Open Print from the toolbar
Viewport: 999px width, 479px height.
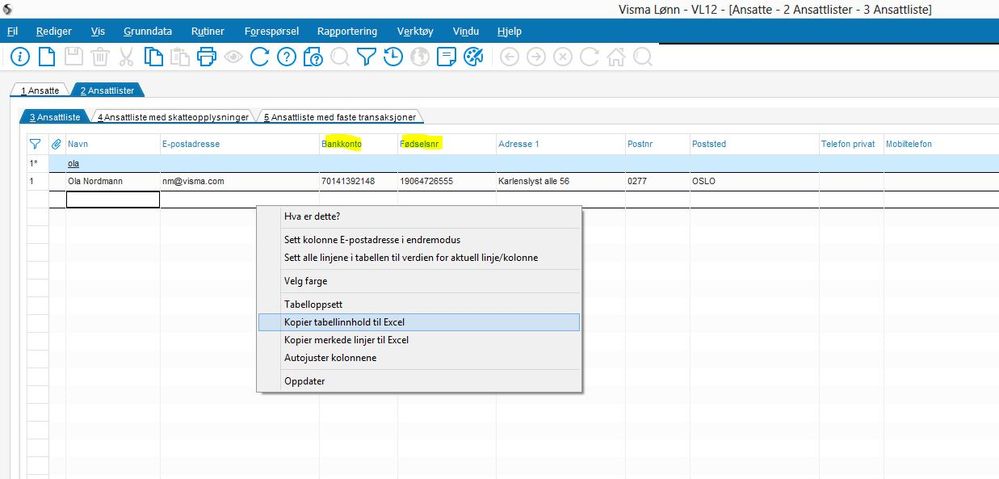tap(206, 57)
